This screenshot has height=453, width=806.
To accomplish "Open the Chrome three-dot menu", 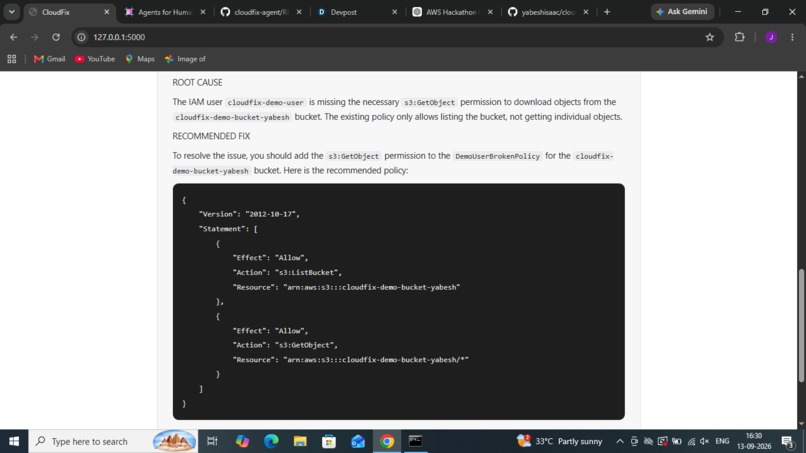I will [792, 37].
